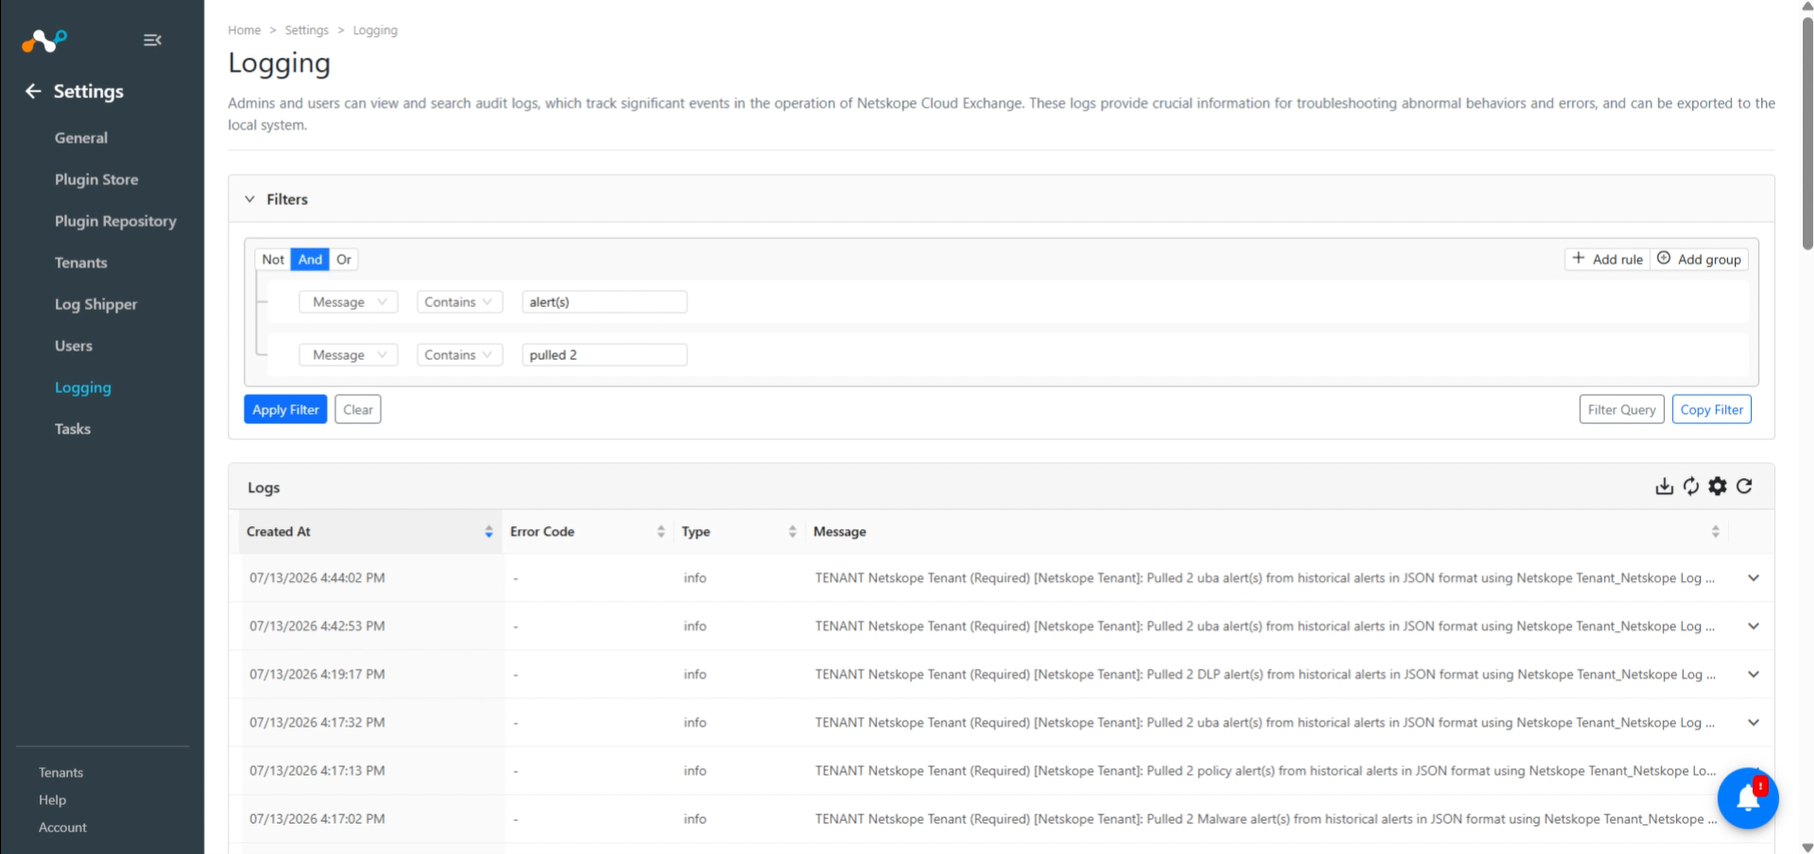Click the Logs panel title

tap(263, 488)
